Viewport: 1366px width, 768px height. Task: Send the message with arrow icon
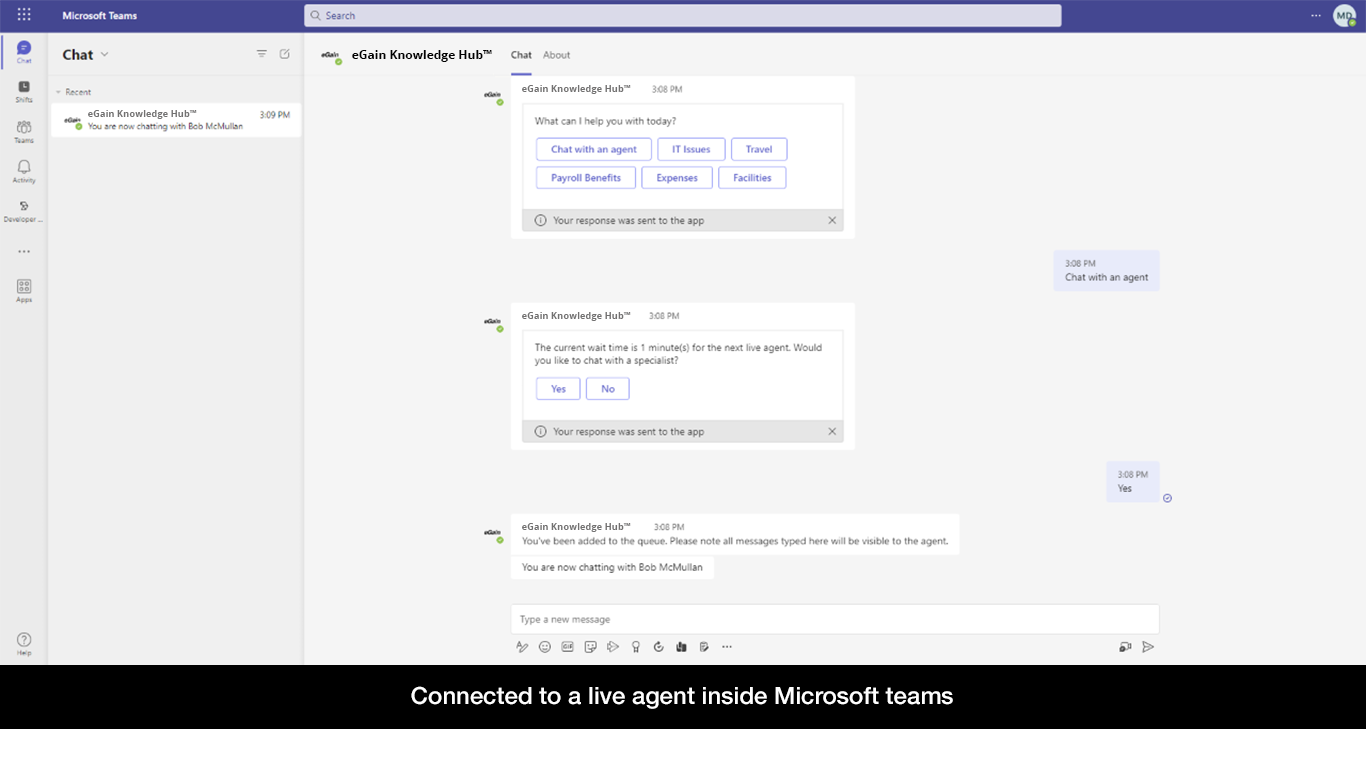click(1148, 647)
